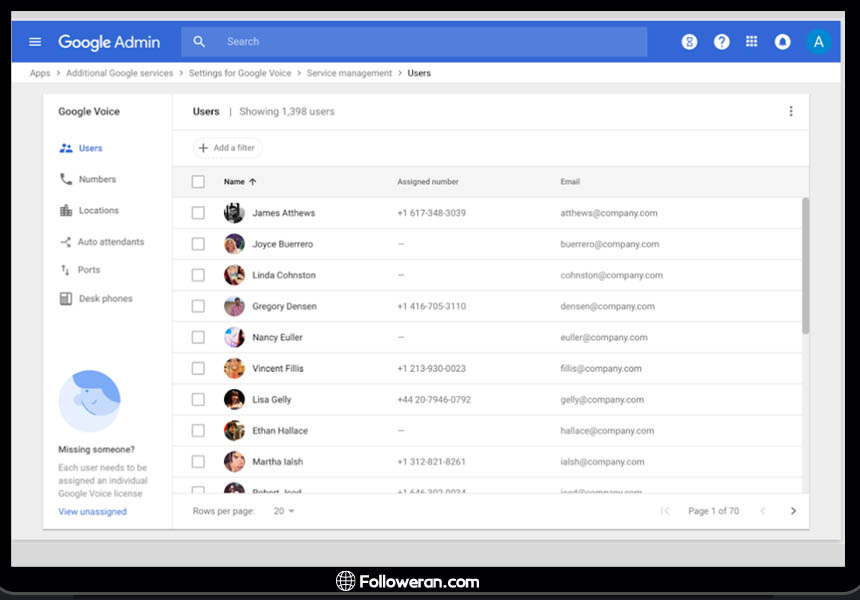Viewport: 860px width, 600px height.
Task: Click the account avatar icon
Action: tap(819, 42)
